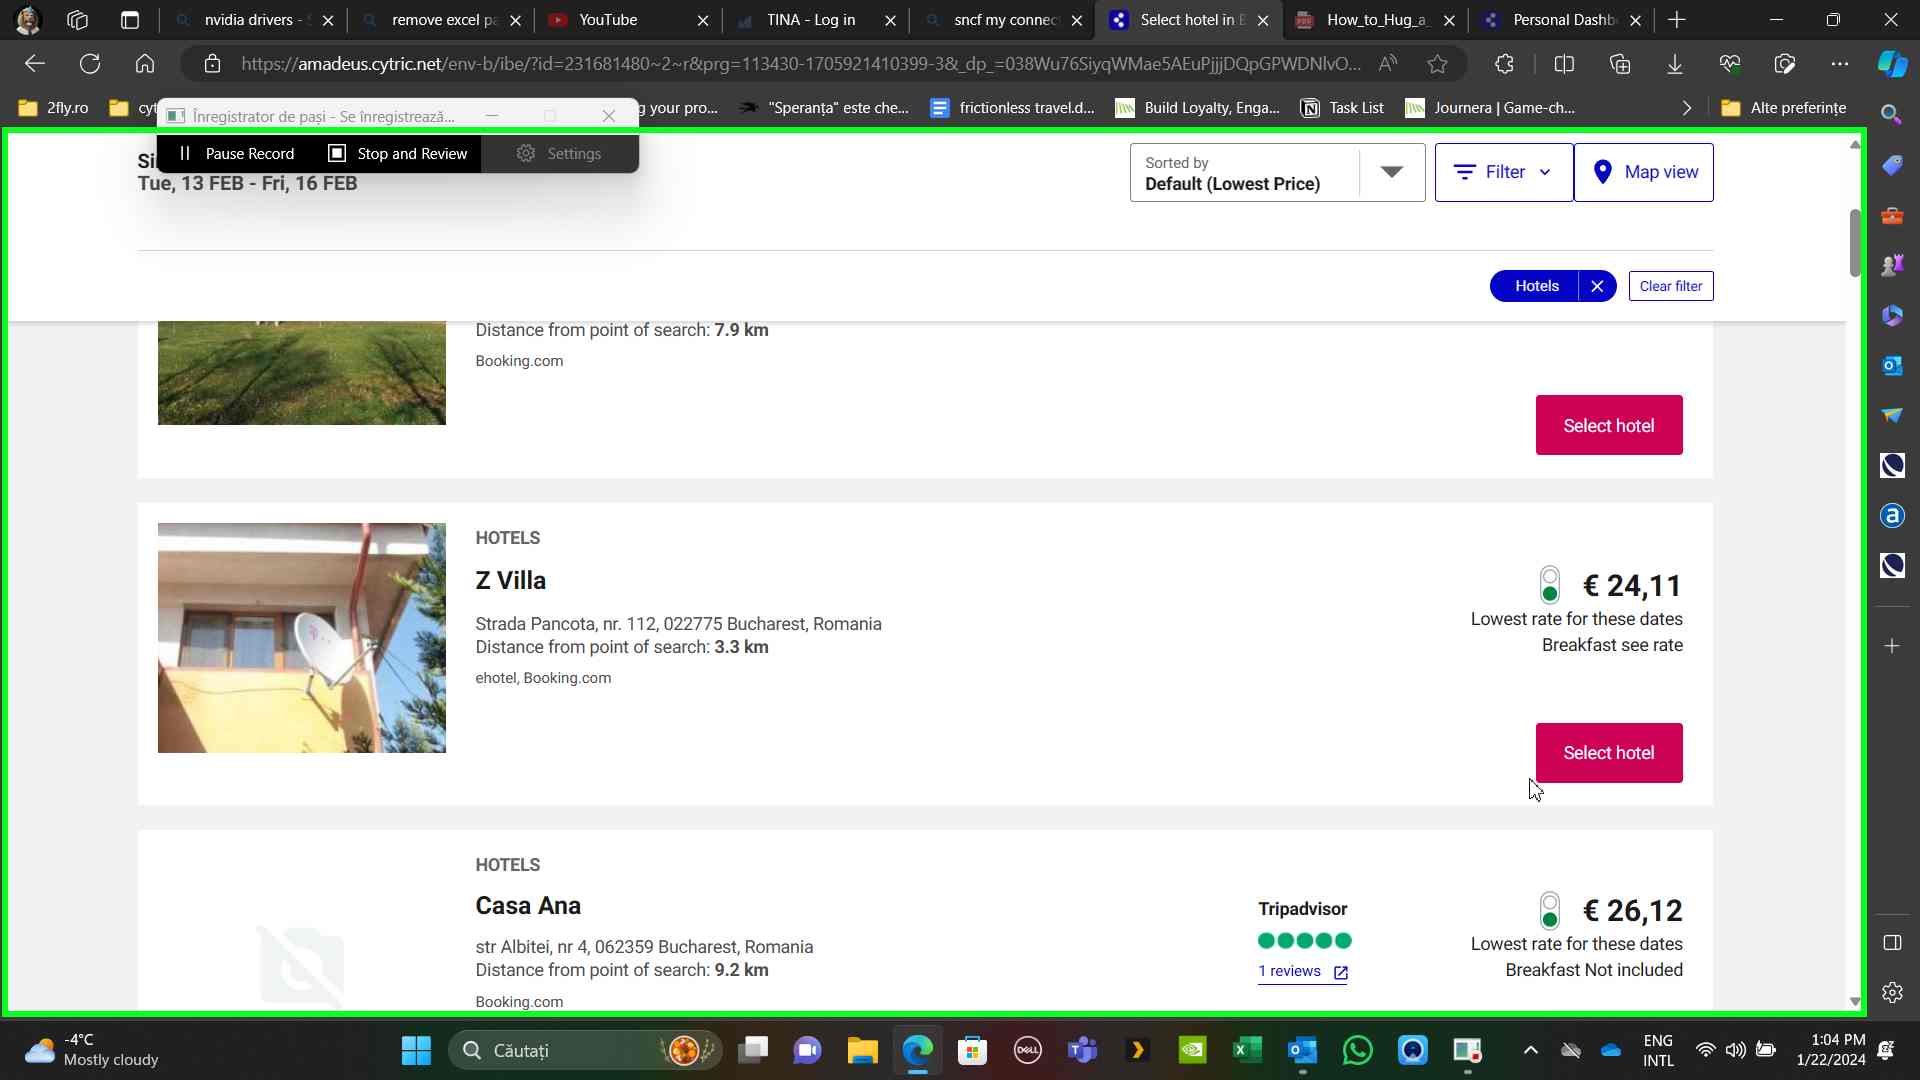
Task: Remove the Hotels filter chip with X
Action: (1597, 286)
